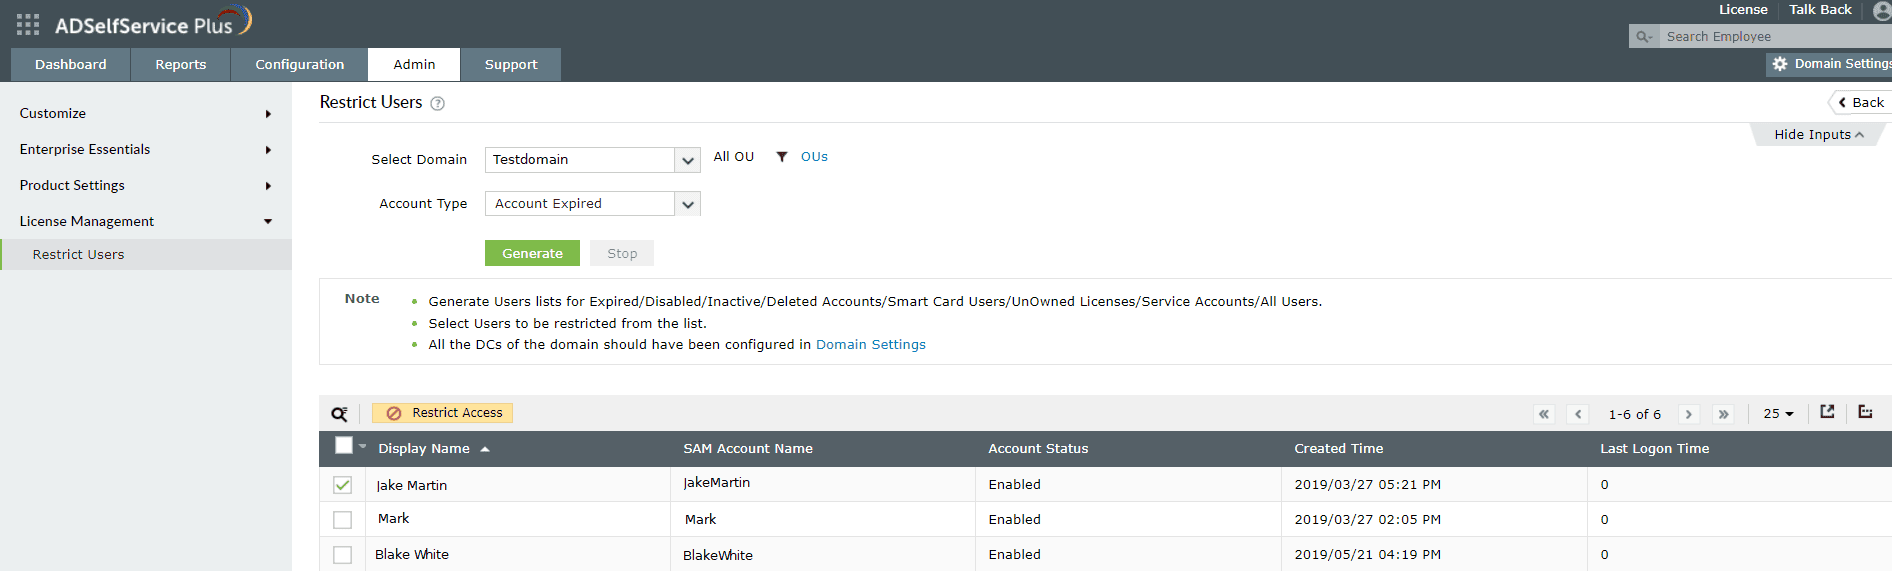Check the Blake White checkbox
The image size is (1892, 571).
point(343,555)
